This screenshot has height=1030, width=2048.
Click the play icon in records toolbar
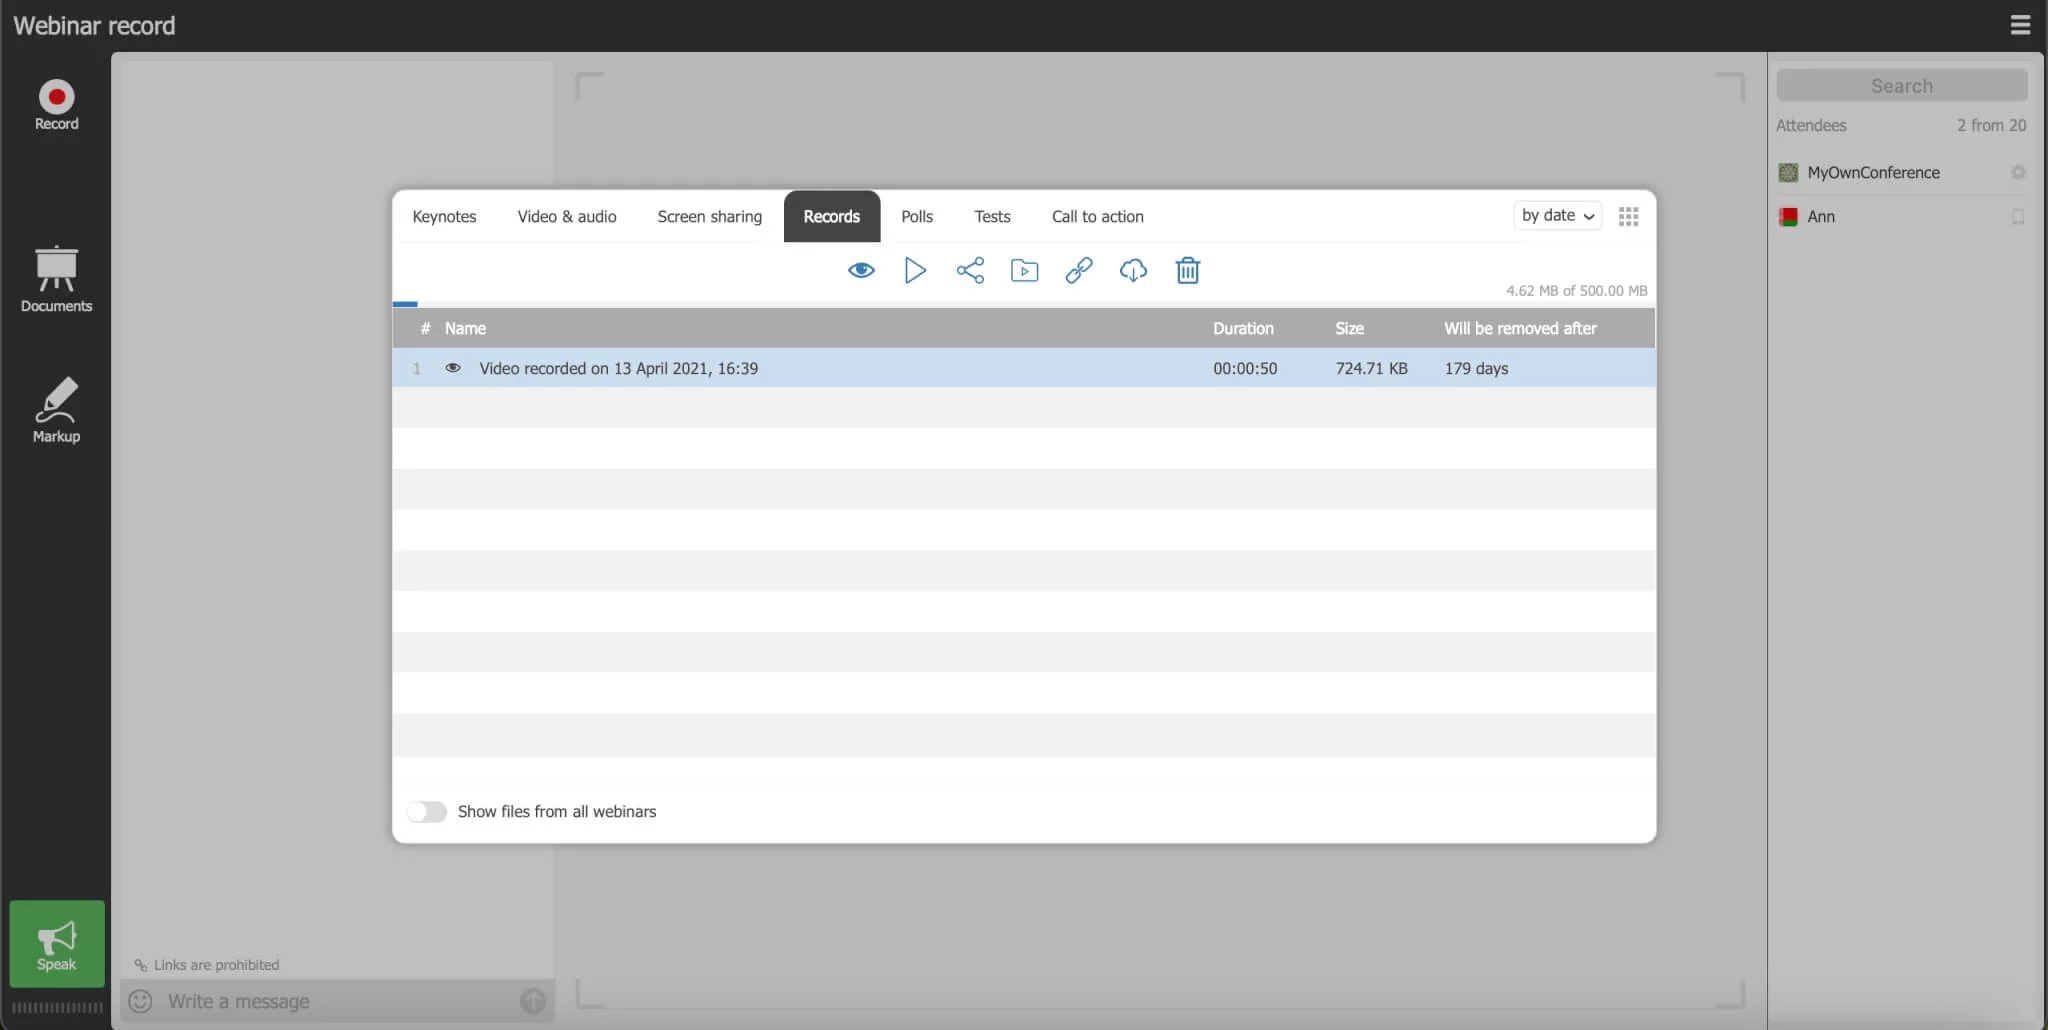point(914,271)
